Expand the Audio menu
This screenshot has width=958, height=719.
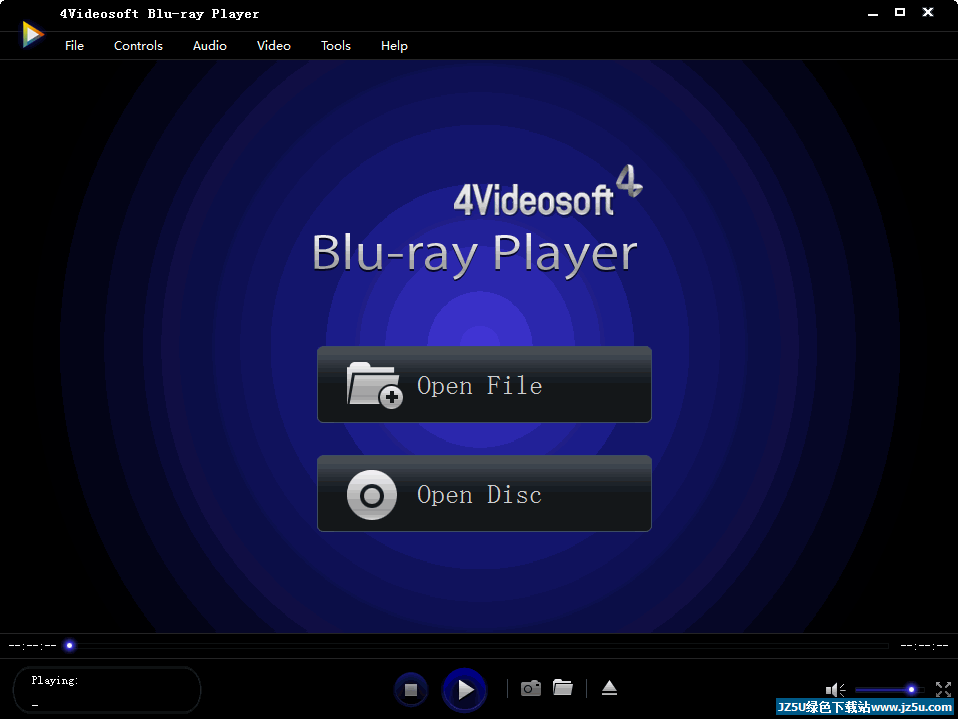point(209,46)
